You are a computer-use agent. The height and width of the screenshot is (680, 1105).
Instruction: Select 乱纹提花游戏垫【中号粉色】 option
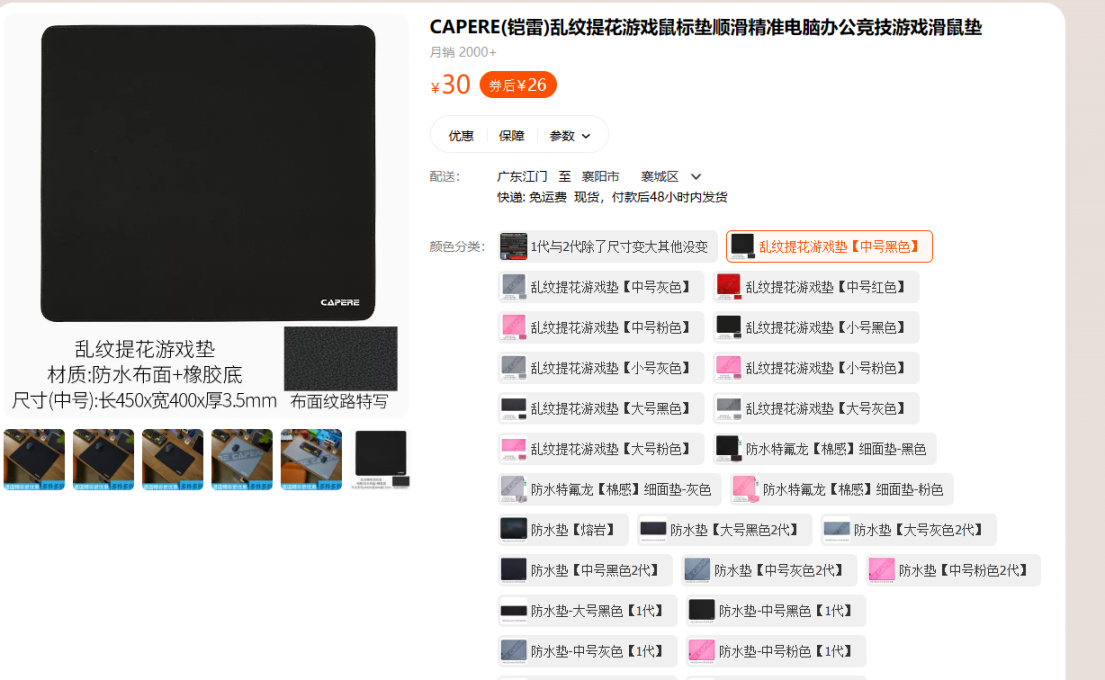click(600, 328)
